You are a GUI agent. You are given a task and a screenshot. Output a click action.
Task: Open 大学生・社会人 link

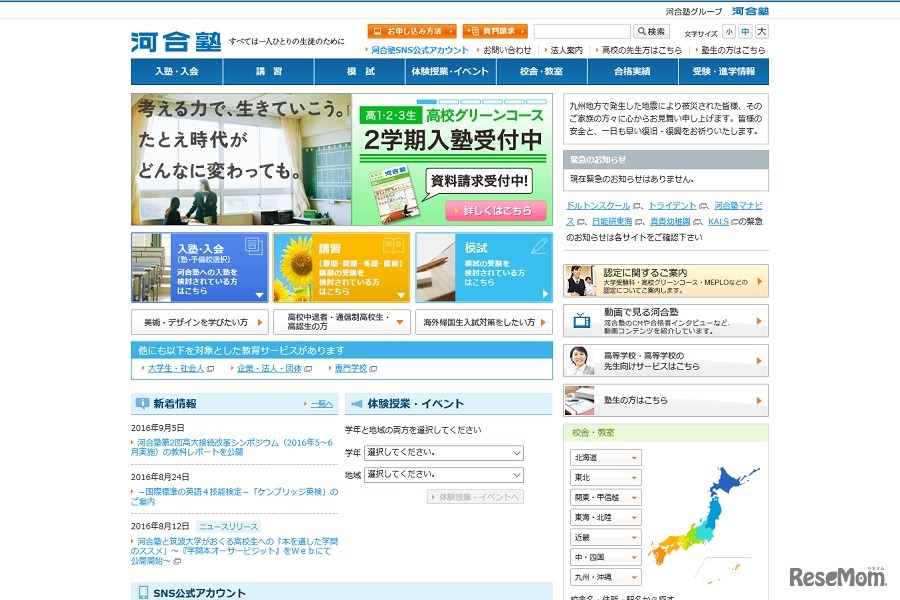(x=176, y=368)
